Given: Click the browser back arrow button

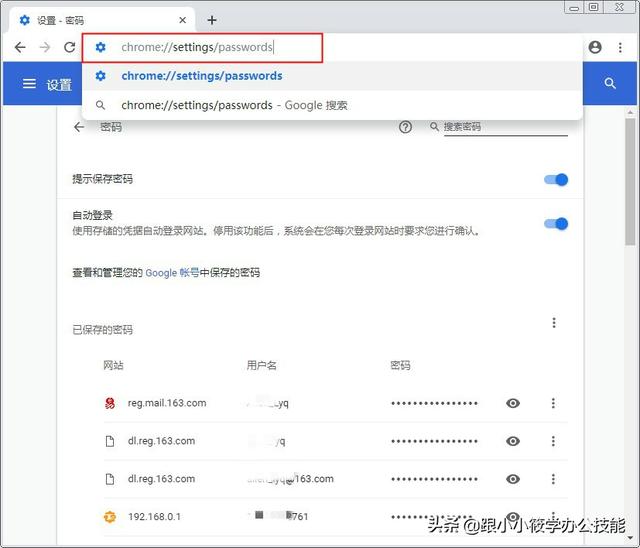Looking at the screenshot, I should point(20,47).
